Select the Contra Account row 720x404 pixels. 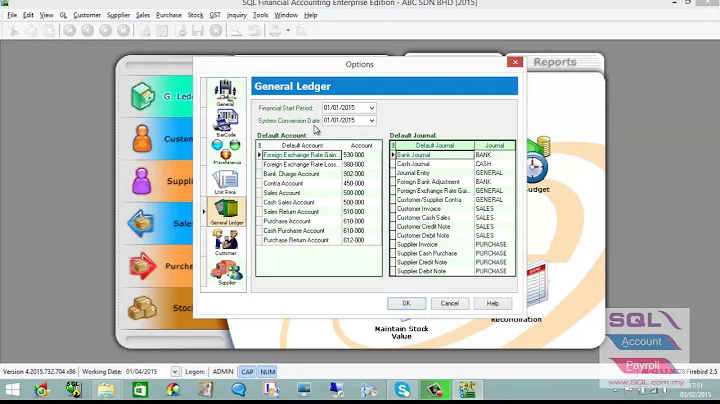319,184
